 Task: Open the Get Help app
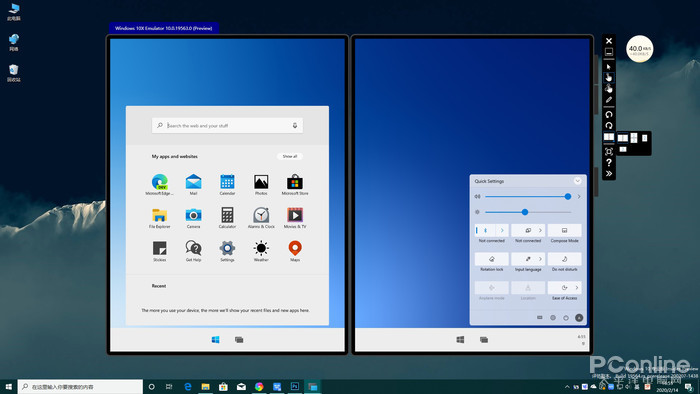coord(193,251)
